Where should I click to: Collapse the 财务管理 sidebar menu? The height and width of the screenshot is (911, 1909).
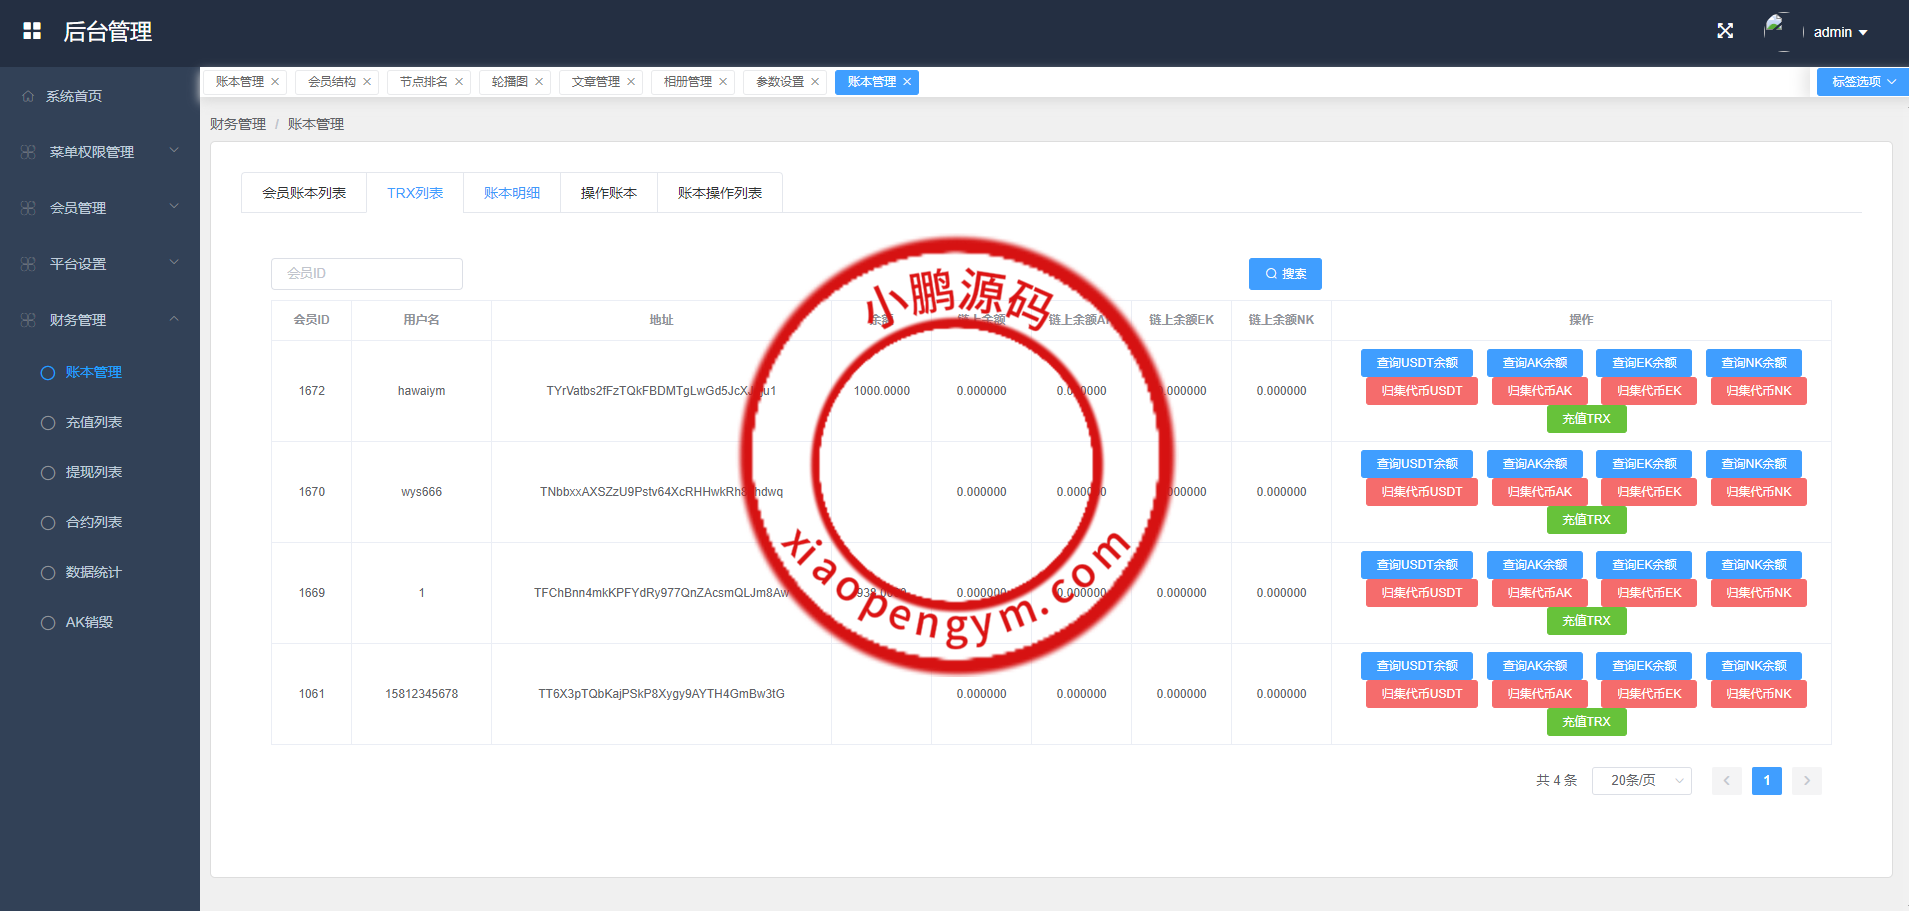pos(100,320)
